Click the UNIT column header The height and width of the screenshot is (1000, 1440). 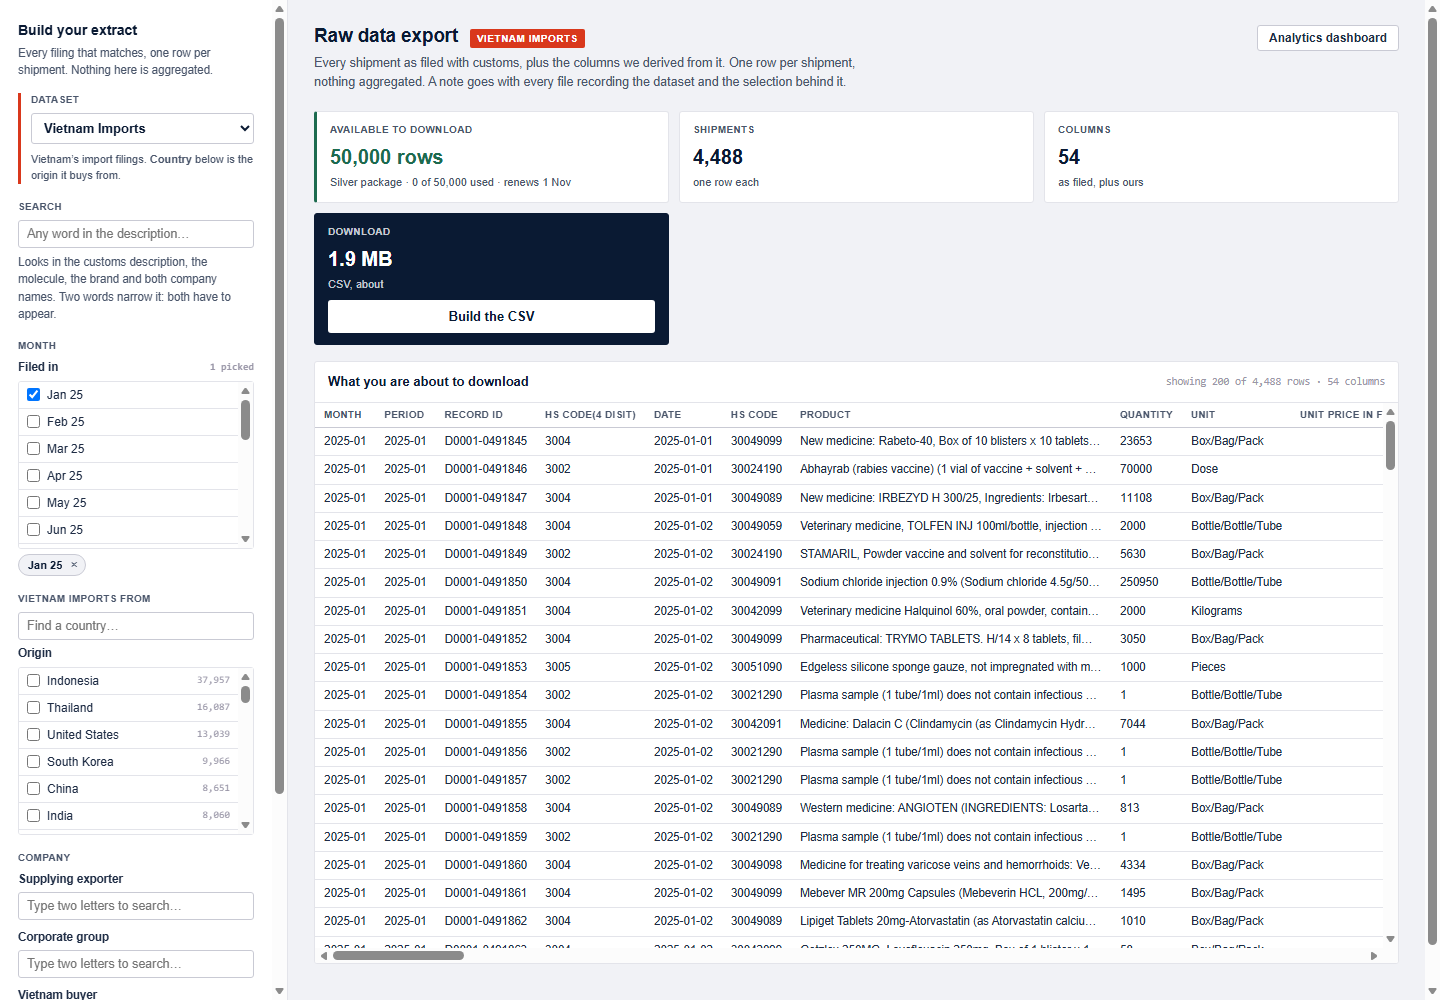click(1203, 414)
